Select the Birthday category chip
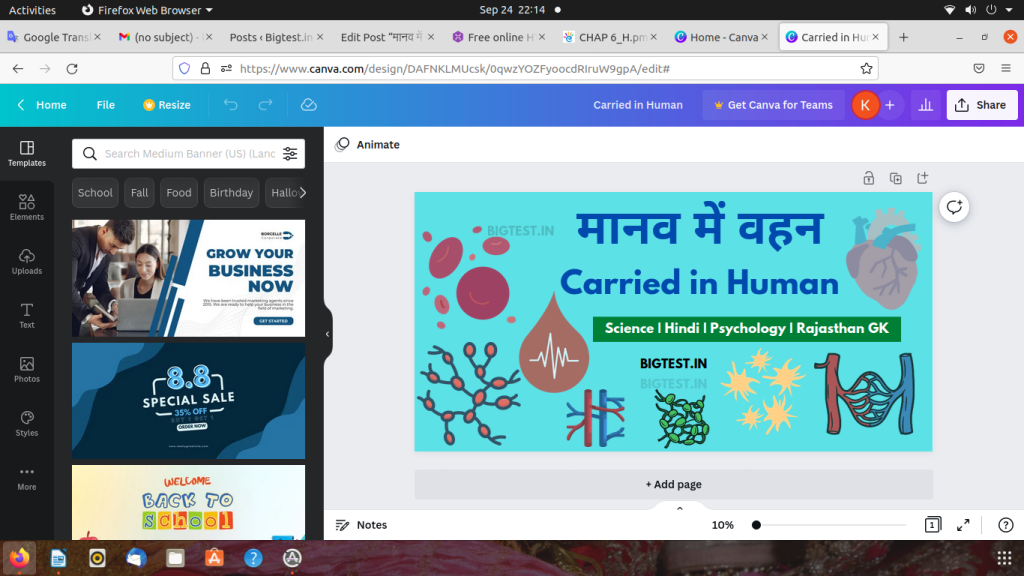 click(231, 193)
